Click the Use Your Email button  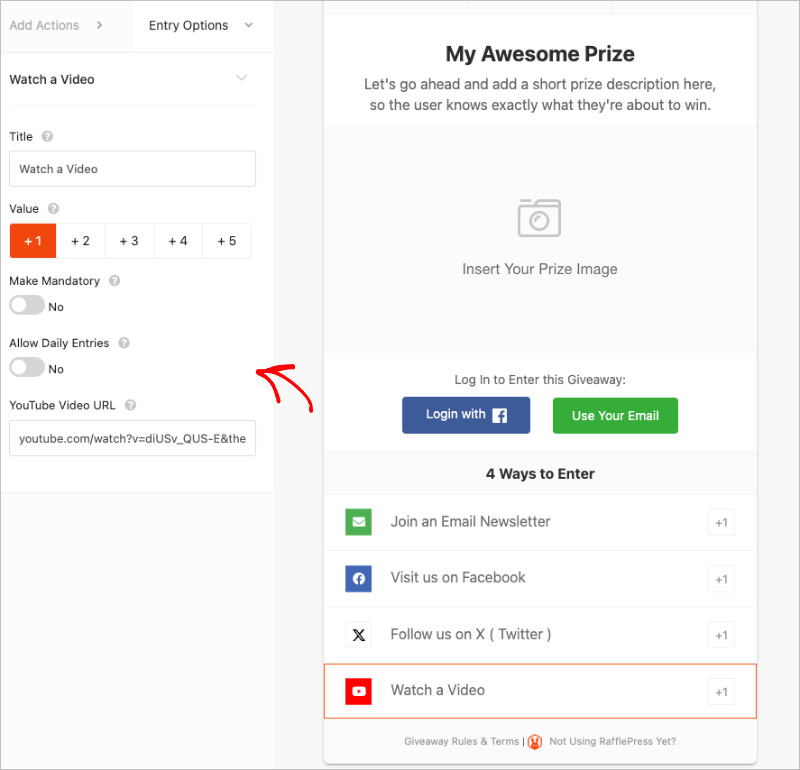615,415
